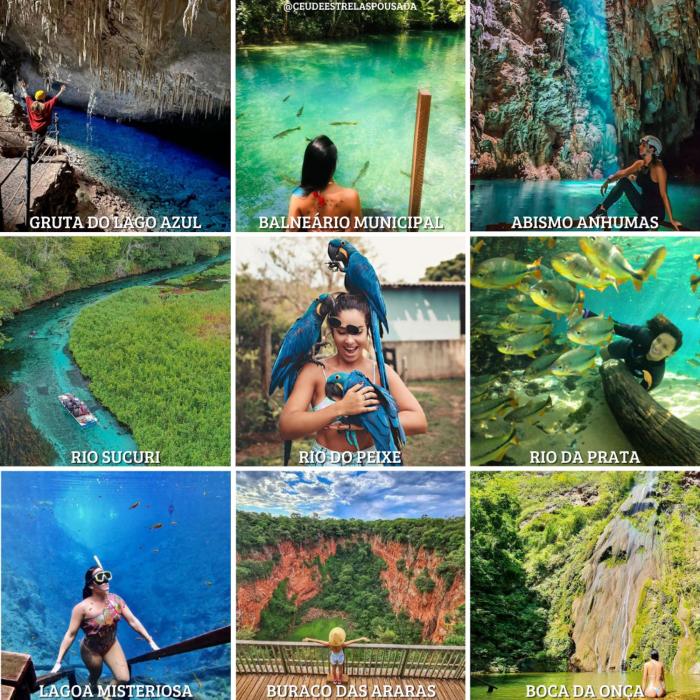Select the Rio da Prata underwater photo
The width and height of the screenshot is (700, 700).
click(585, 351)
